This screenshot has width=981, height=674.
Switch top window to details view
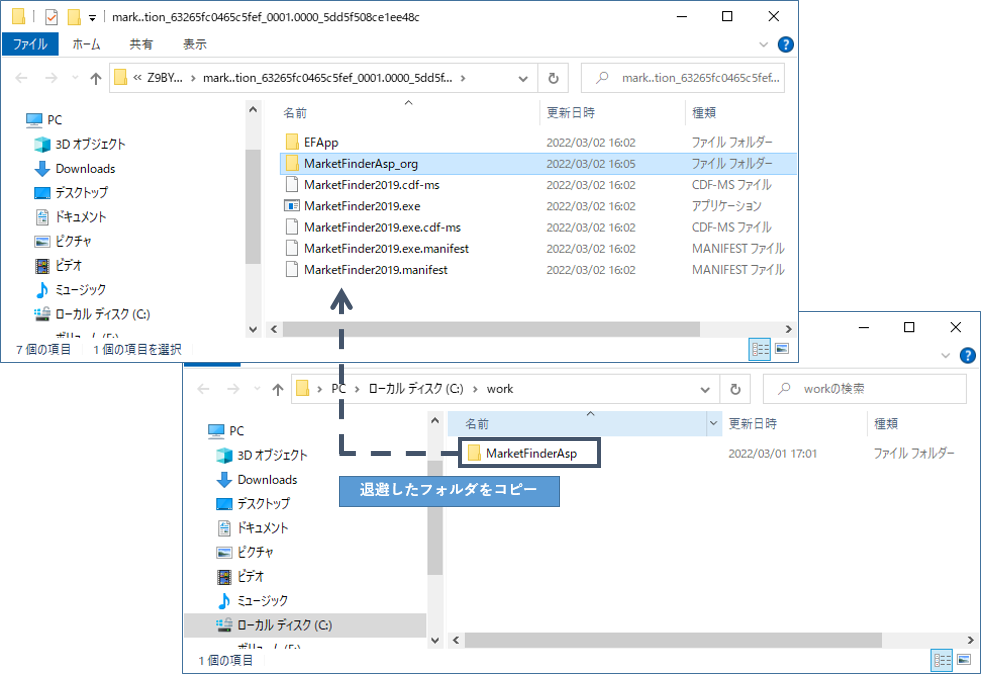(760, 349)
